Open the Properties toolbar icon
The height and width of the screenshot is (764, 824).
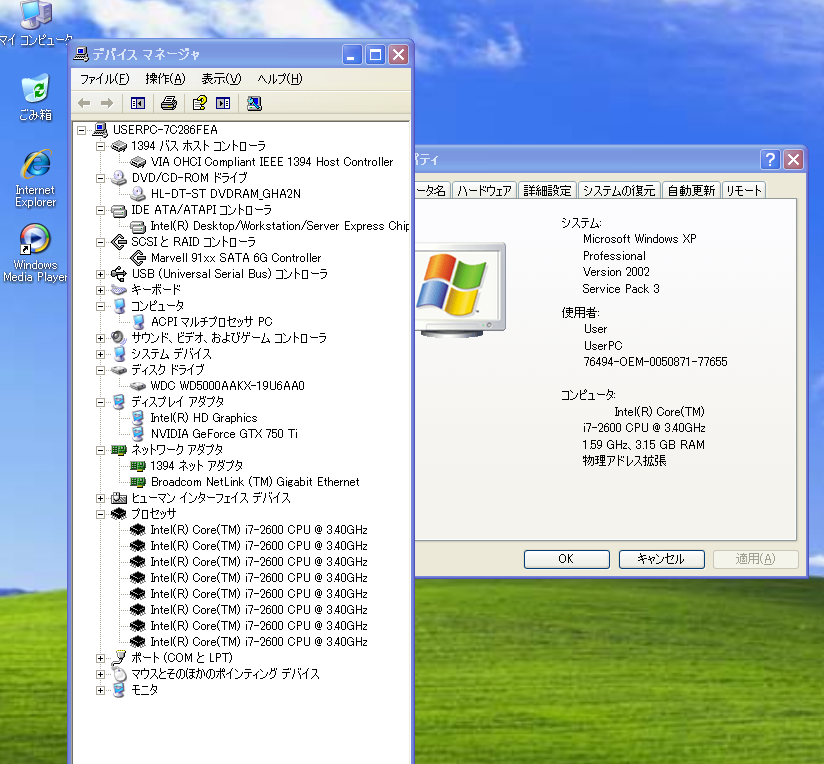pos(200,103)
